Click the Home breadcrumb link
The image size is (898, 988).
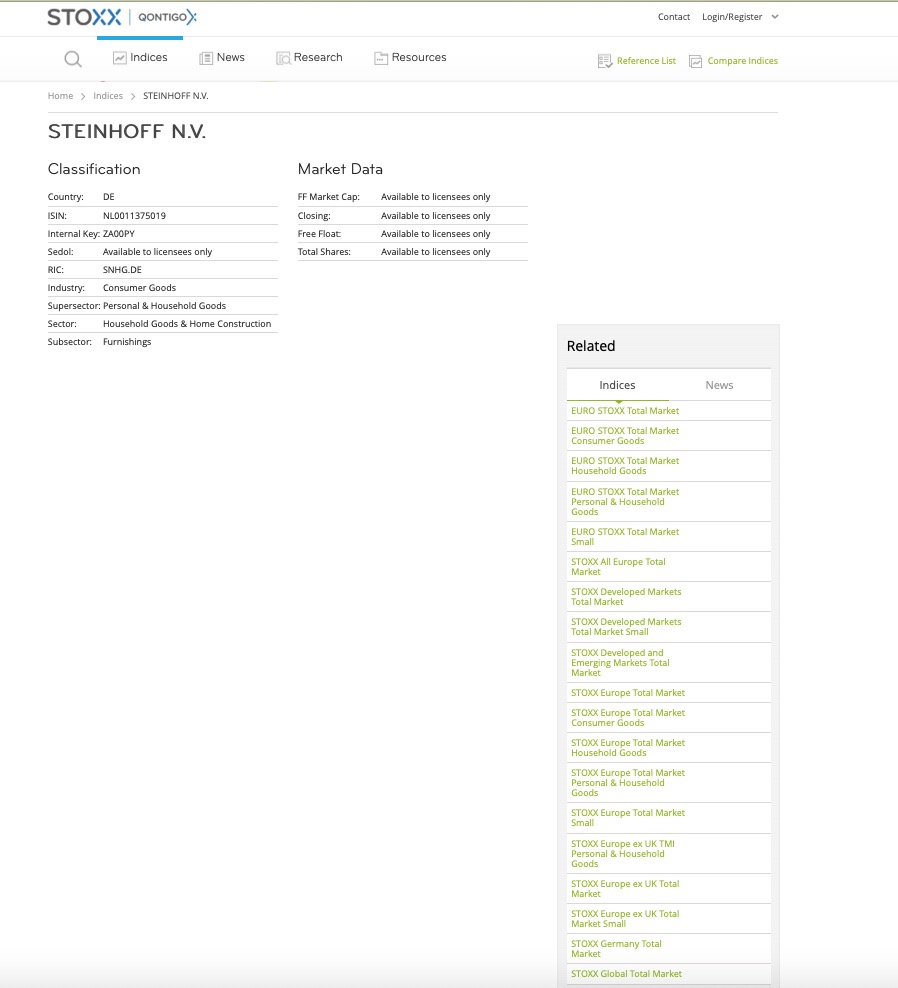pos(60,95)
